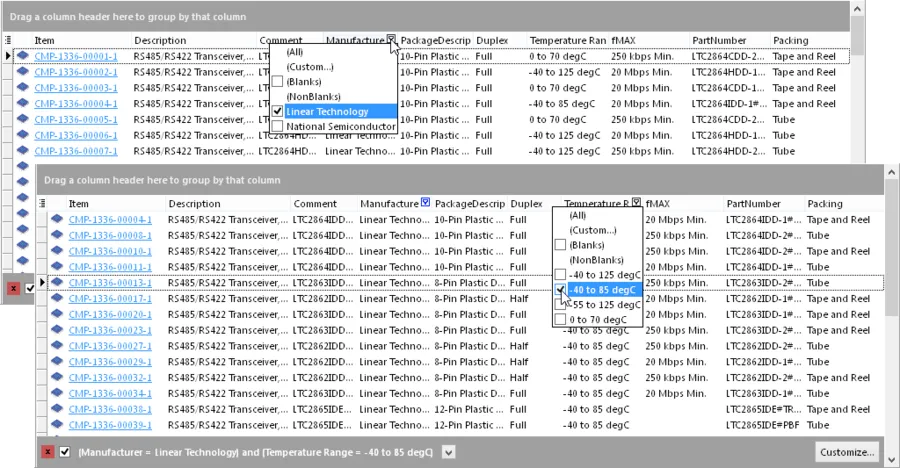
Task: Choose (Custom...) in Temperature Range filter list
Action: (x=592, y=230)
